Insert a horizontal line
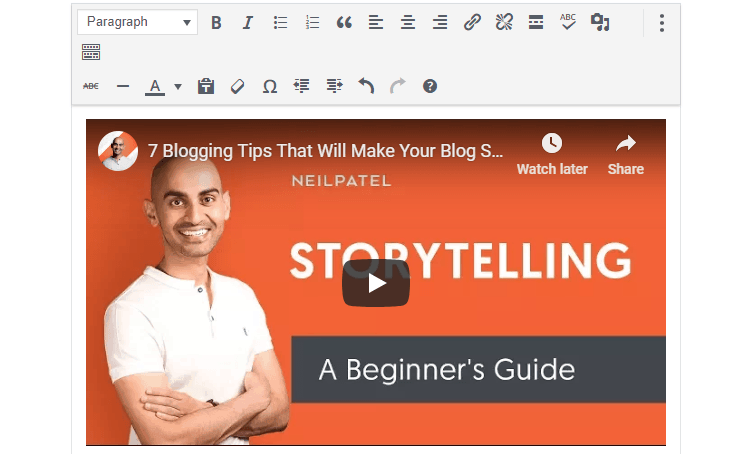 (x=123, y=86)
